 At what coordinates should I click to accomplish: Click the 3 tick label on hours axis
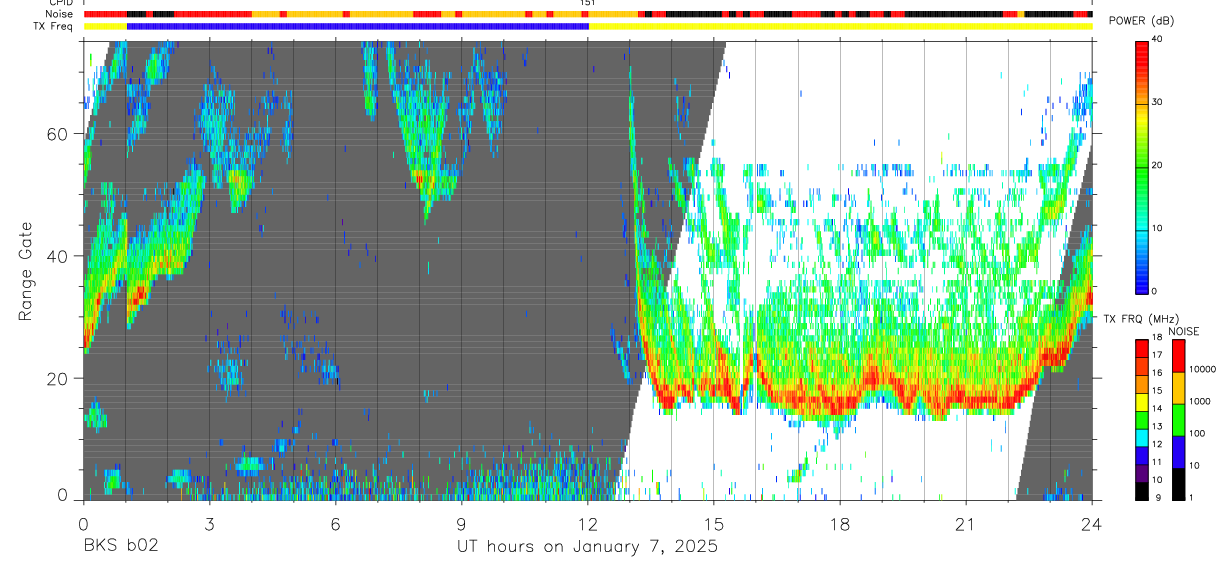209,523
